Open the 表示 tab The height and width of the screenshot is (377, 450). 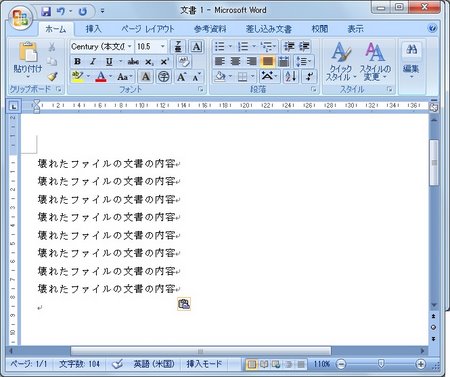coord(355,29)
